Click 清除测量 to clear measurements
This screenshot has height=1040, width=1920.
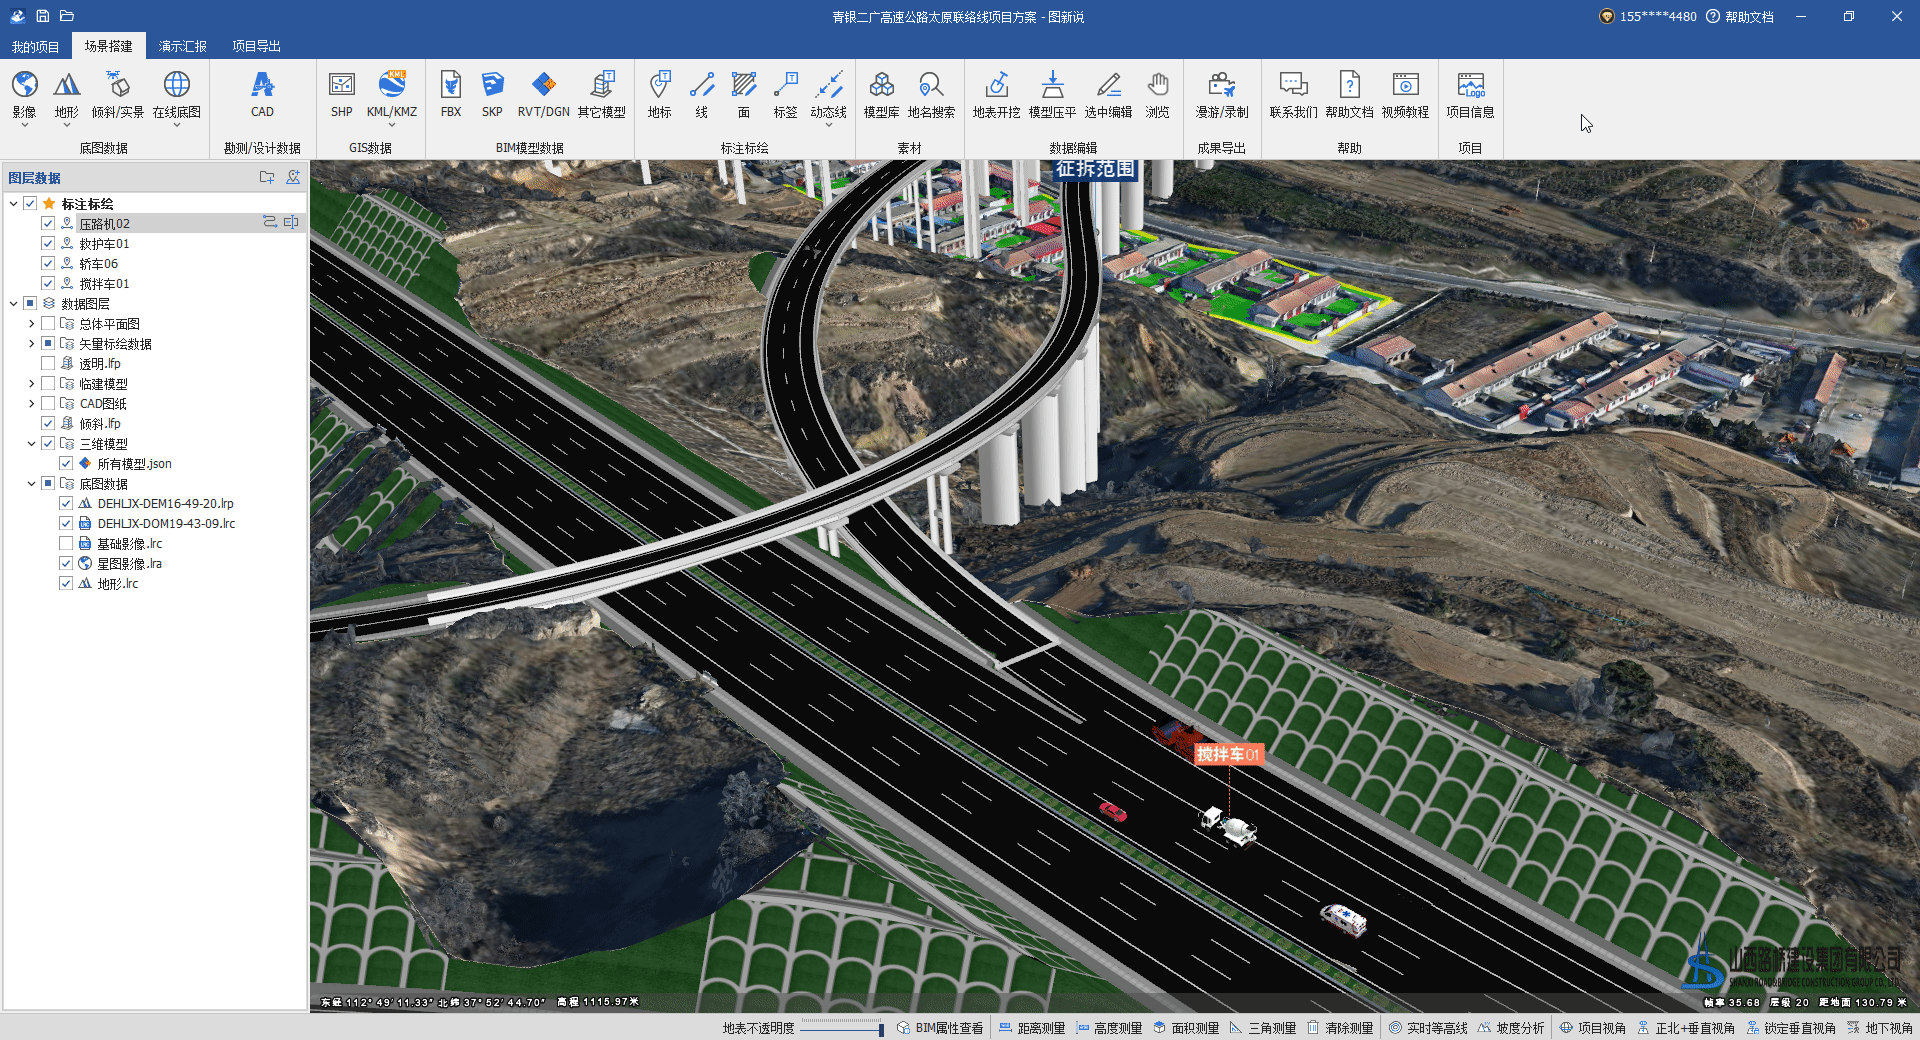[1340, 1028]
